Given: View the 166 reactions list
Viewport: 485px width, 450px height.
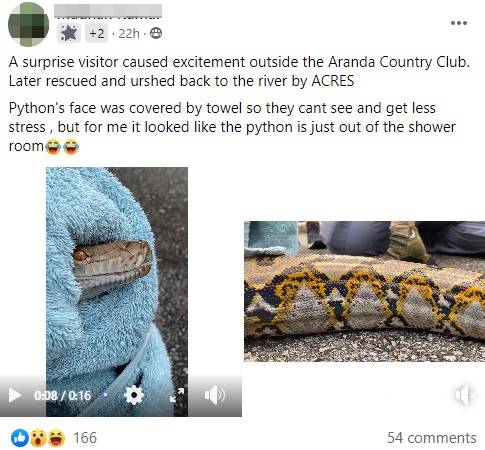Looking at the screenshot, I should 85,438.
